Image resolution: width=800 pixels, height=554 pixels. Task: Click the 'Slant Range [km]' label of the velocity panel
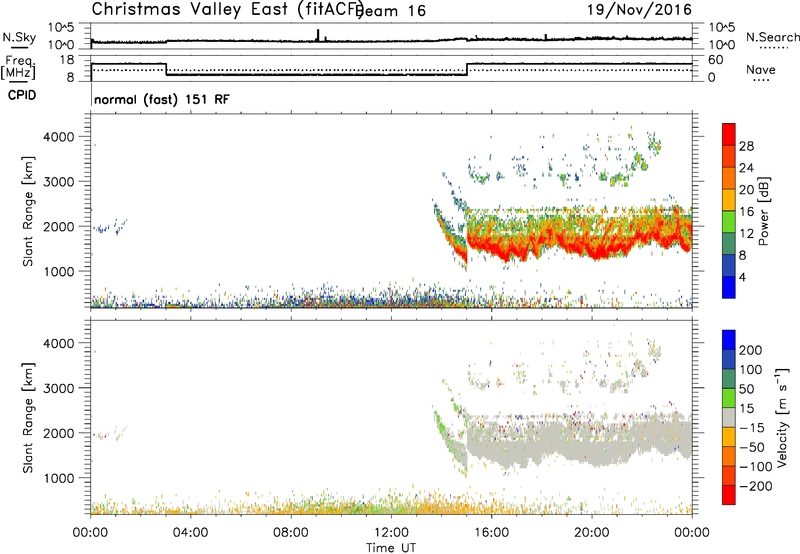point(28,417)
